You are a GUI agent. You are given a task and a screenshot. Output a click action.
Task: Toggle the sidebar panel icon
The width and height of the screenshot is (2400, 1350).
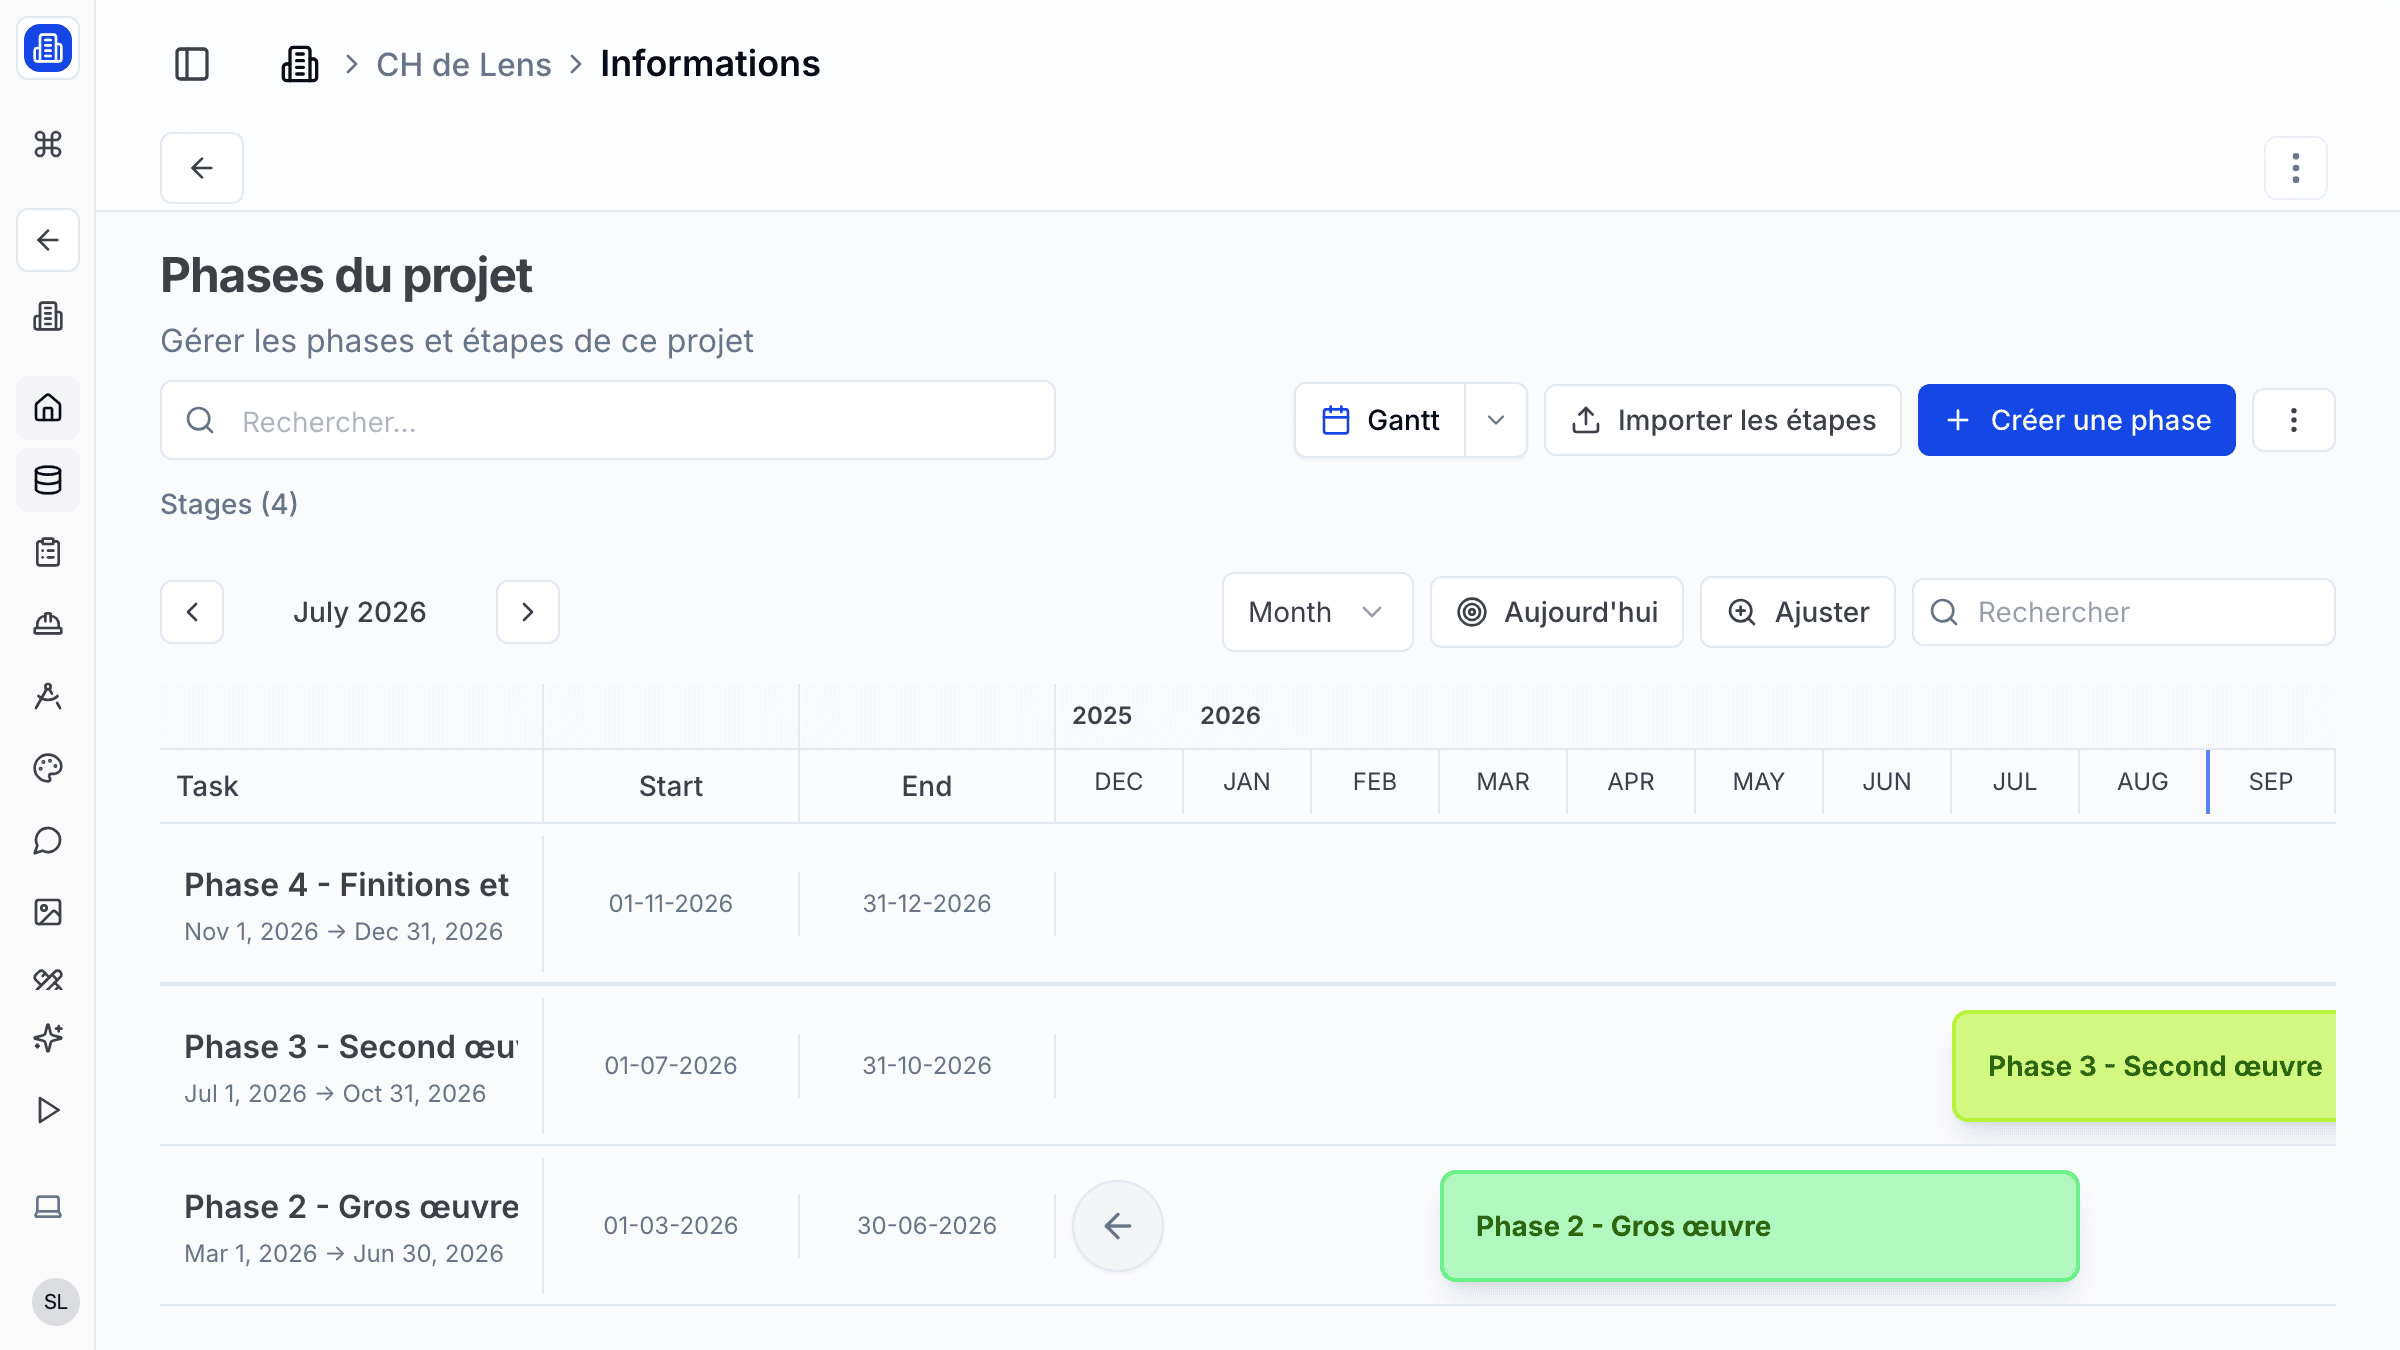point(192,64)
